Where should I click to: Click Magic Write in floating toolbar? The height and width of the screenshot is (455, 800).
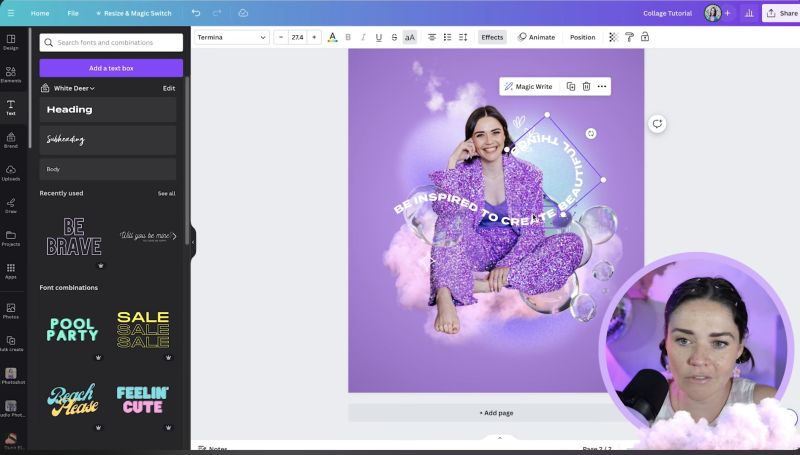pyautogui.click(x=529, y=87)
